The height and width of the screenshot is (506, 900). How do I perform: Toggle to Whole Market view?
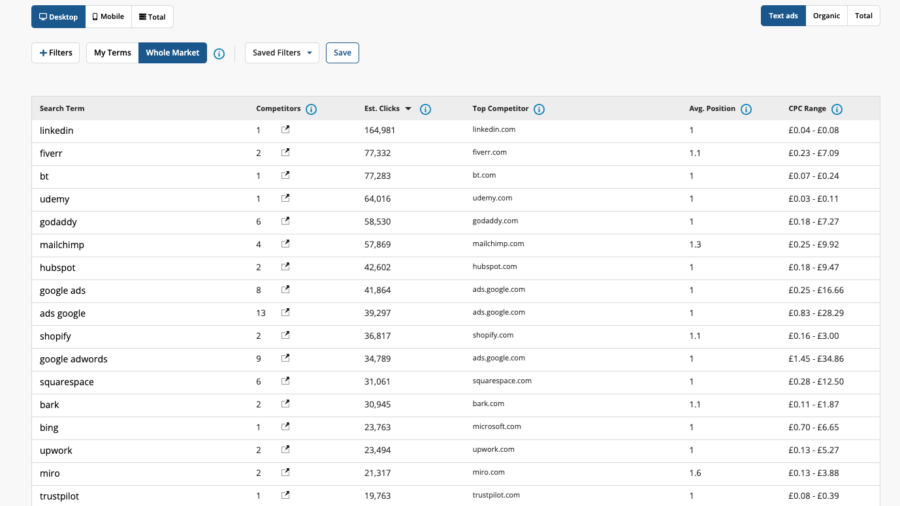[172, 53]
